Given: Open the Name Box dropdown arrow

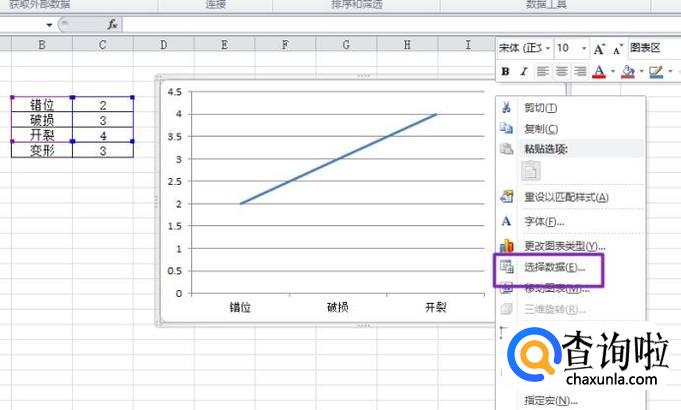Looking at the screenshot, I should [x=49, y=25].
